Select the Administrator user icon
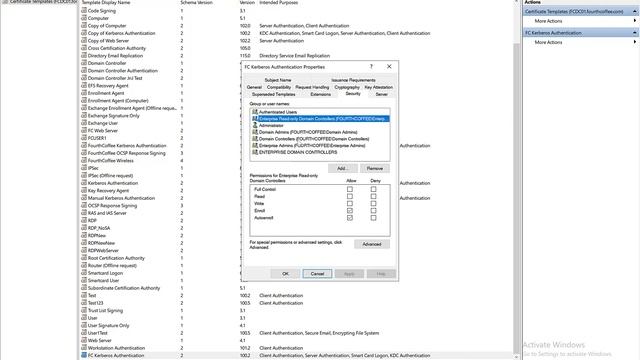Screen dimensions: 640x360 coord(255,125)
